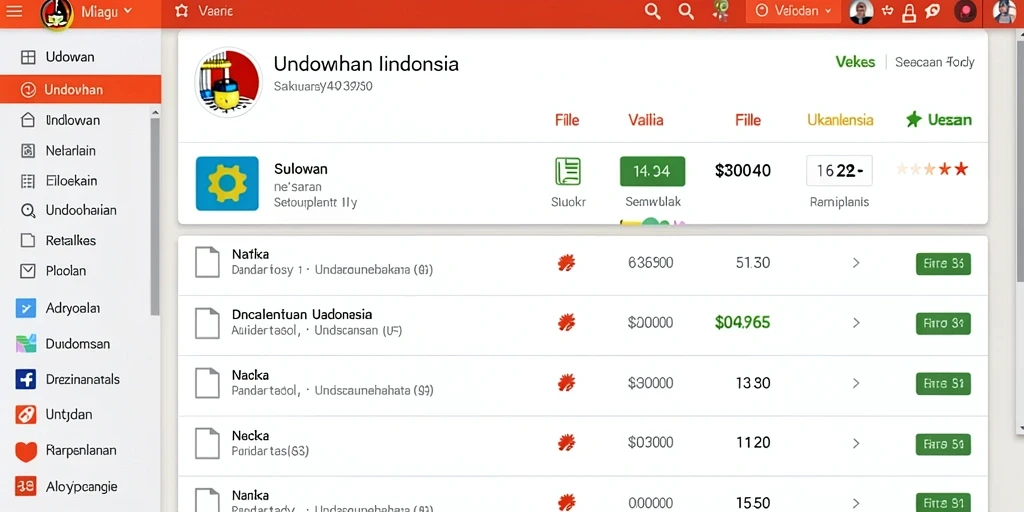Click the file icon for the Nacka row
This screenshot has width=1024, height=512.
(208, 383)
